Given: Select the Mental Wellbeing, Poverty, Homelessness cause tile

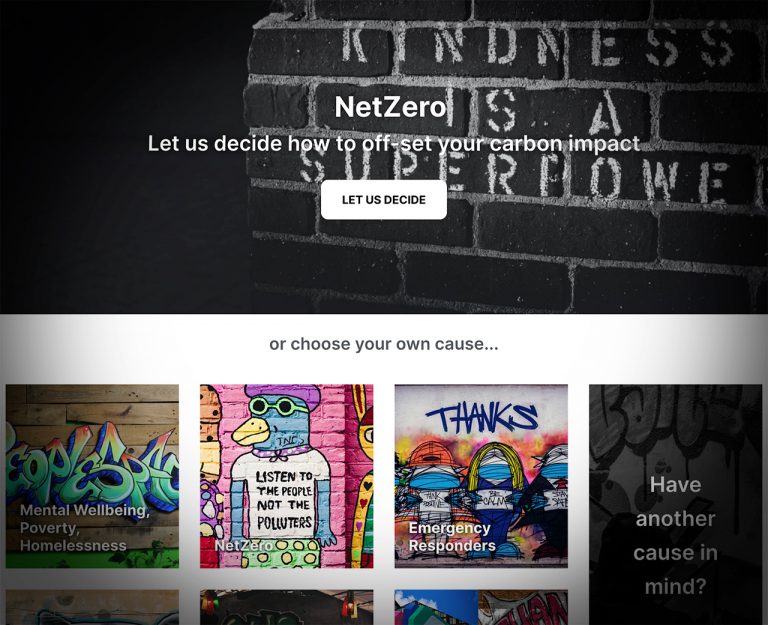Looking at the screenshot, I should [x=92, y=476].
